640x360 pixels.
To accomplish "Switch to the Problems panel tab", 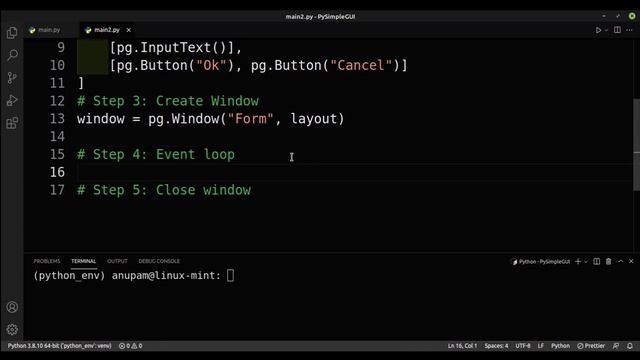I will pyautogui.click(x=47, y=261).
